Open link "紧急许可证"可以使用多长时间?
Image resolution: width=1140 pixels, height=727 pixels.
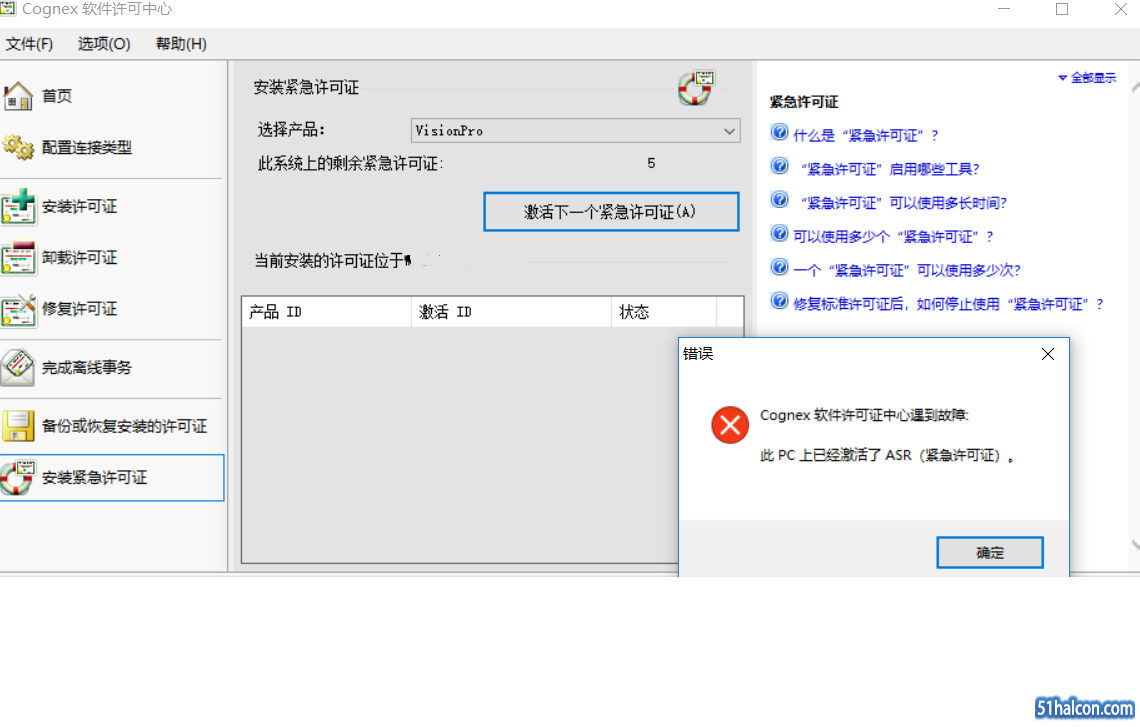pos(904,203)
